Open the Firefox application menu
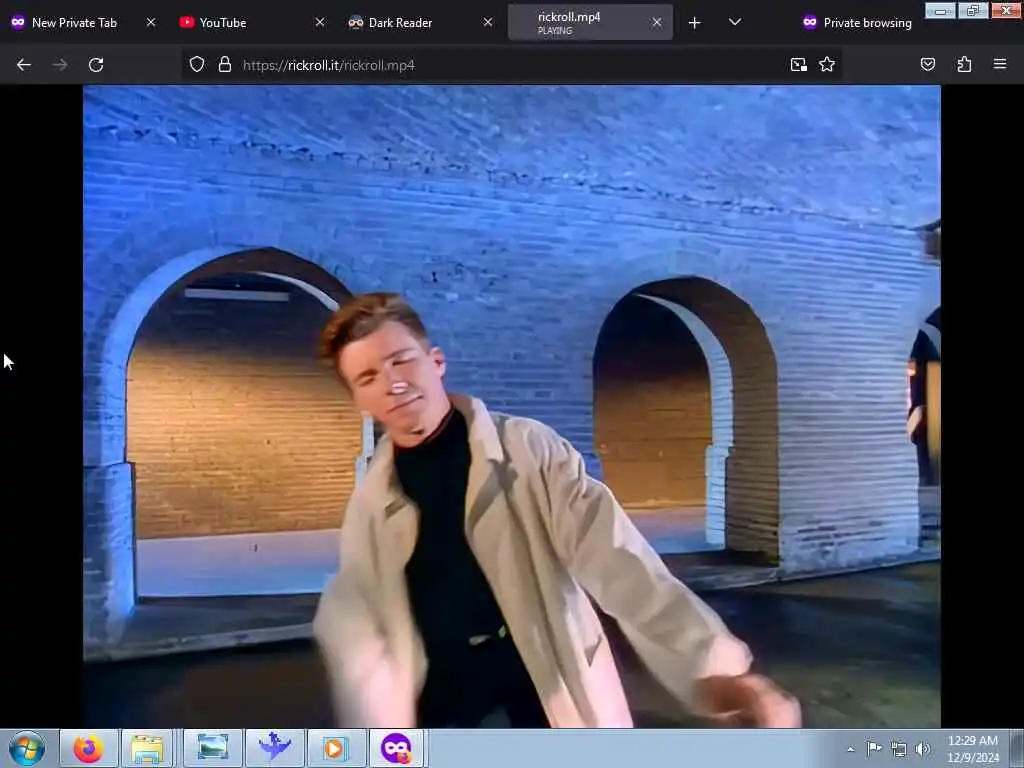This screenshot has height=768, width=1024. (1000, 65)
